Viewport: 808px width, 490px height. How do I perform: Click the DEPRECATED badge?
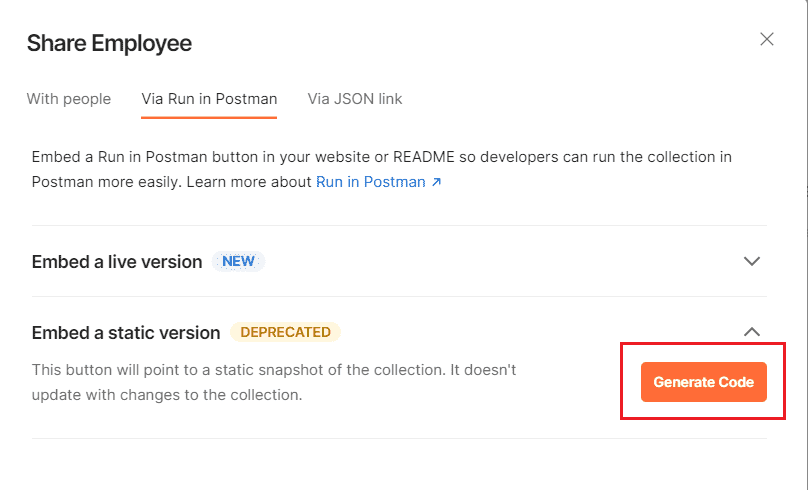tap(285, 332)
